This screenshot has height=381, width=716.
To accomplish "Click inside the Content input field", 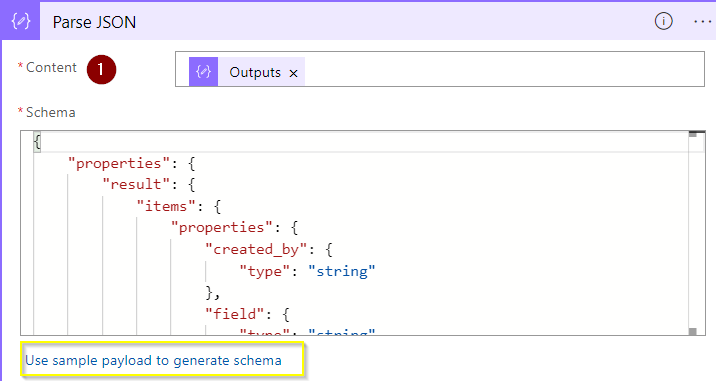I will coord(440,69).
